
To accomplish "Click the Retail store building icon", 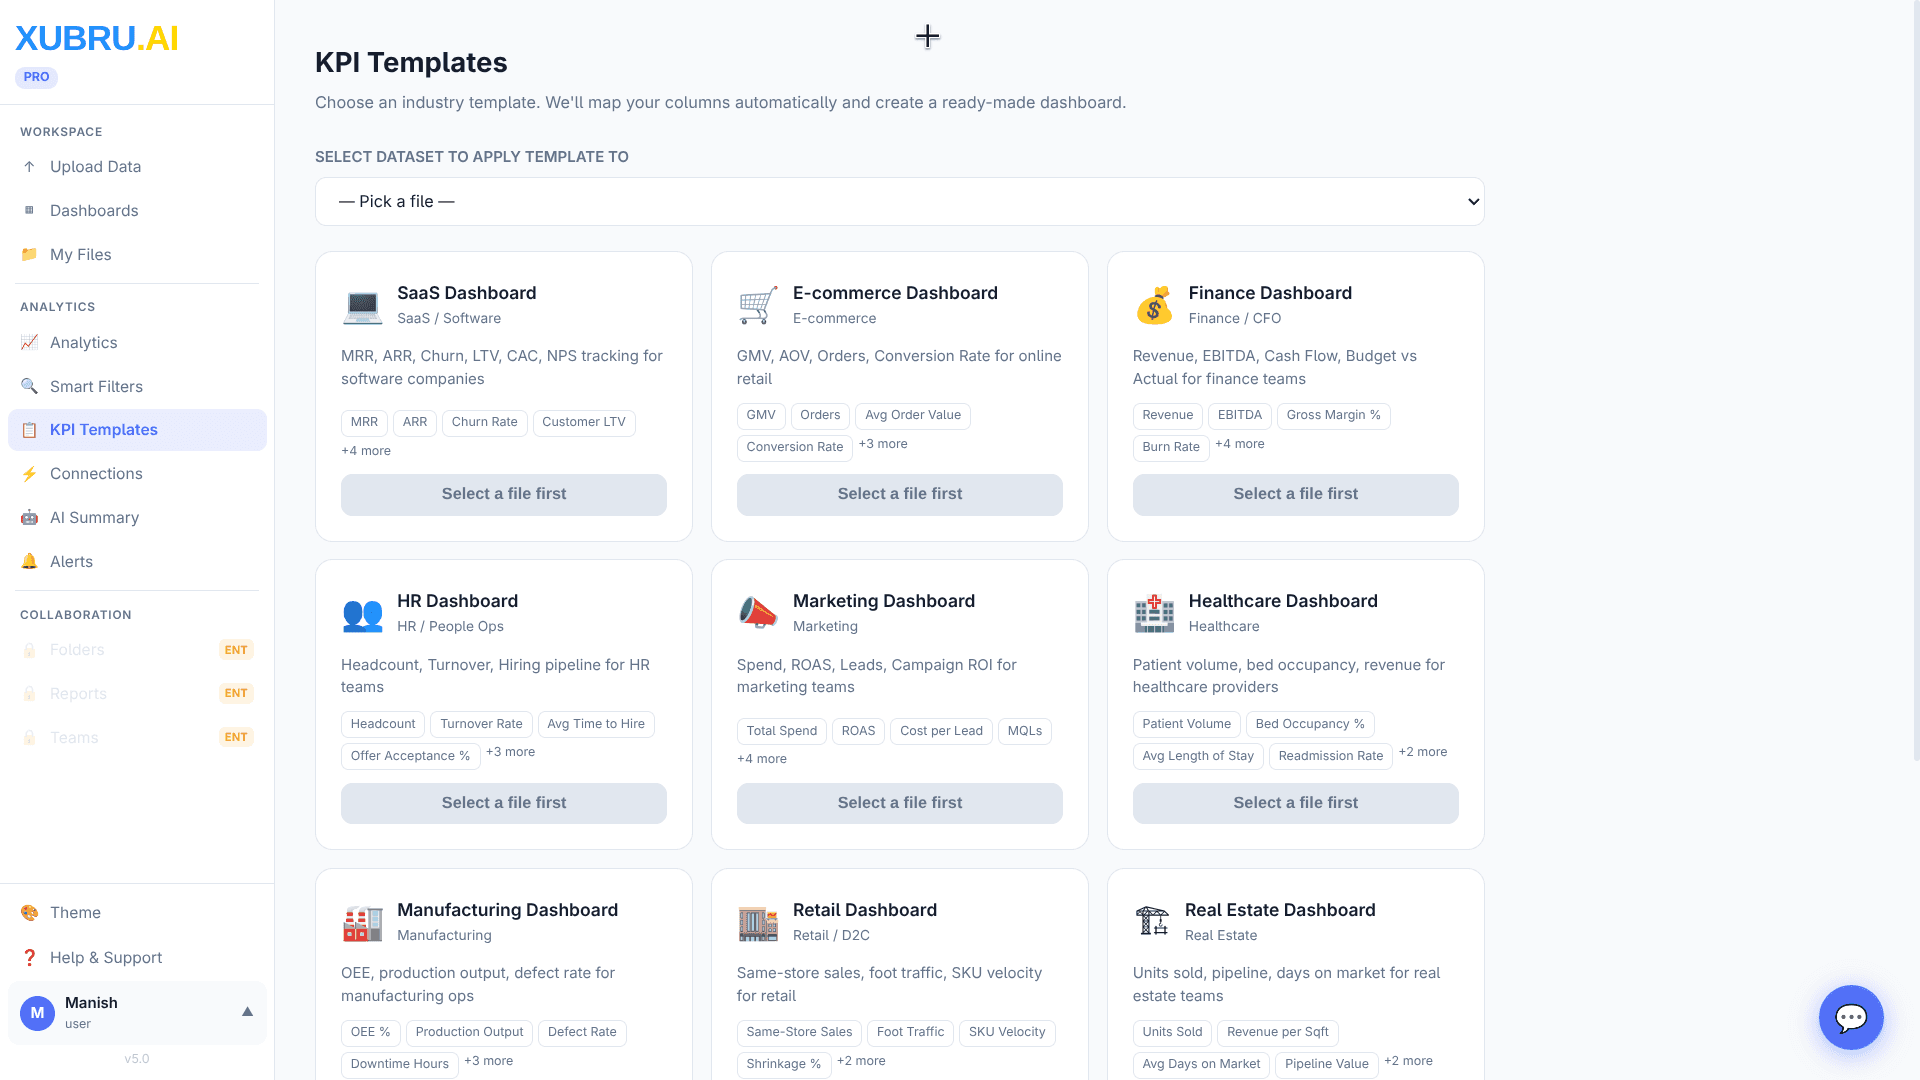I will [x=758, y=923].
